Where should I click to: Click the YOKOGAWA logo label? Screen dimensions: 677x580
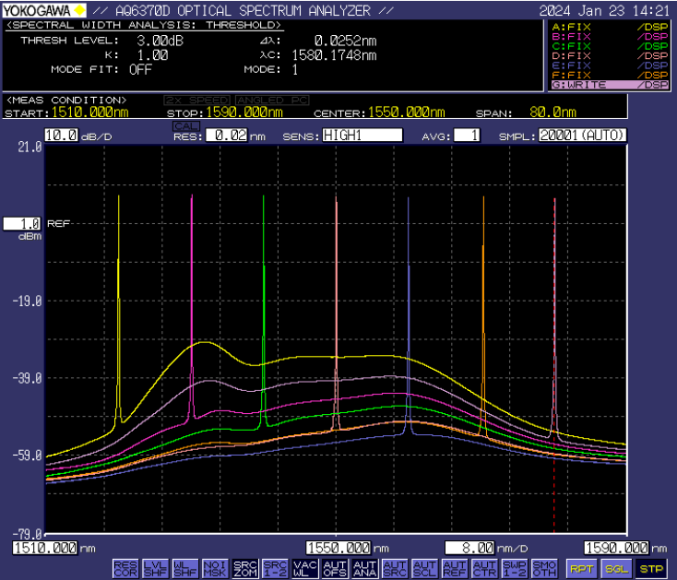pyautogui.click(x=45, y=10)
